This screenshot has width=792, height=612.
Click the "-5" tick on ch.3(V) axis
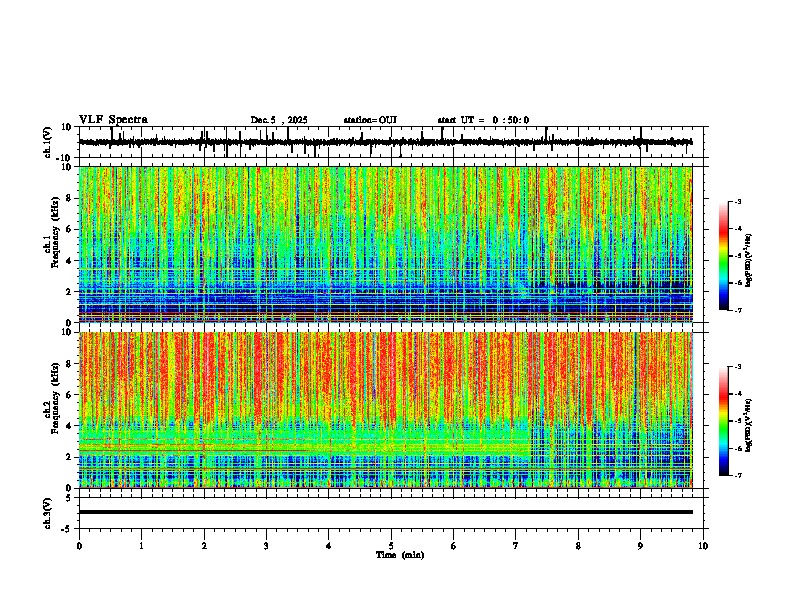point(68,529)
